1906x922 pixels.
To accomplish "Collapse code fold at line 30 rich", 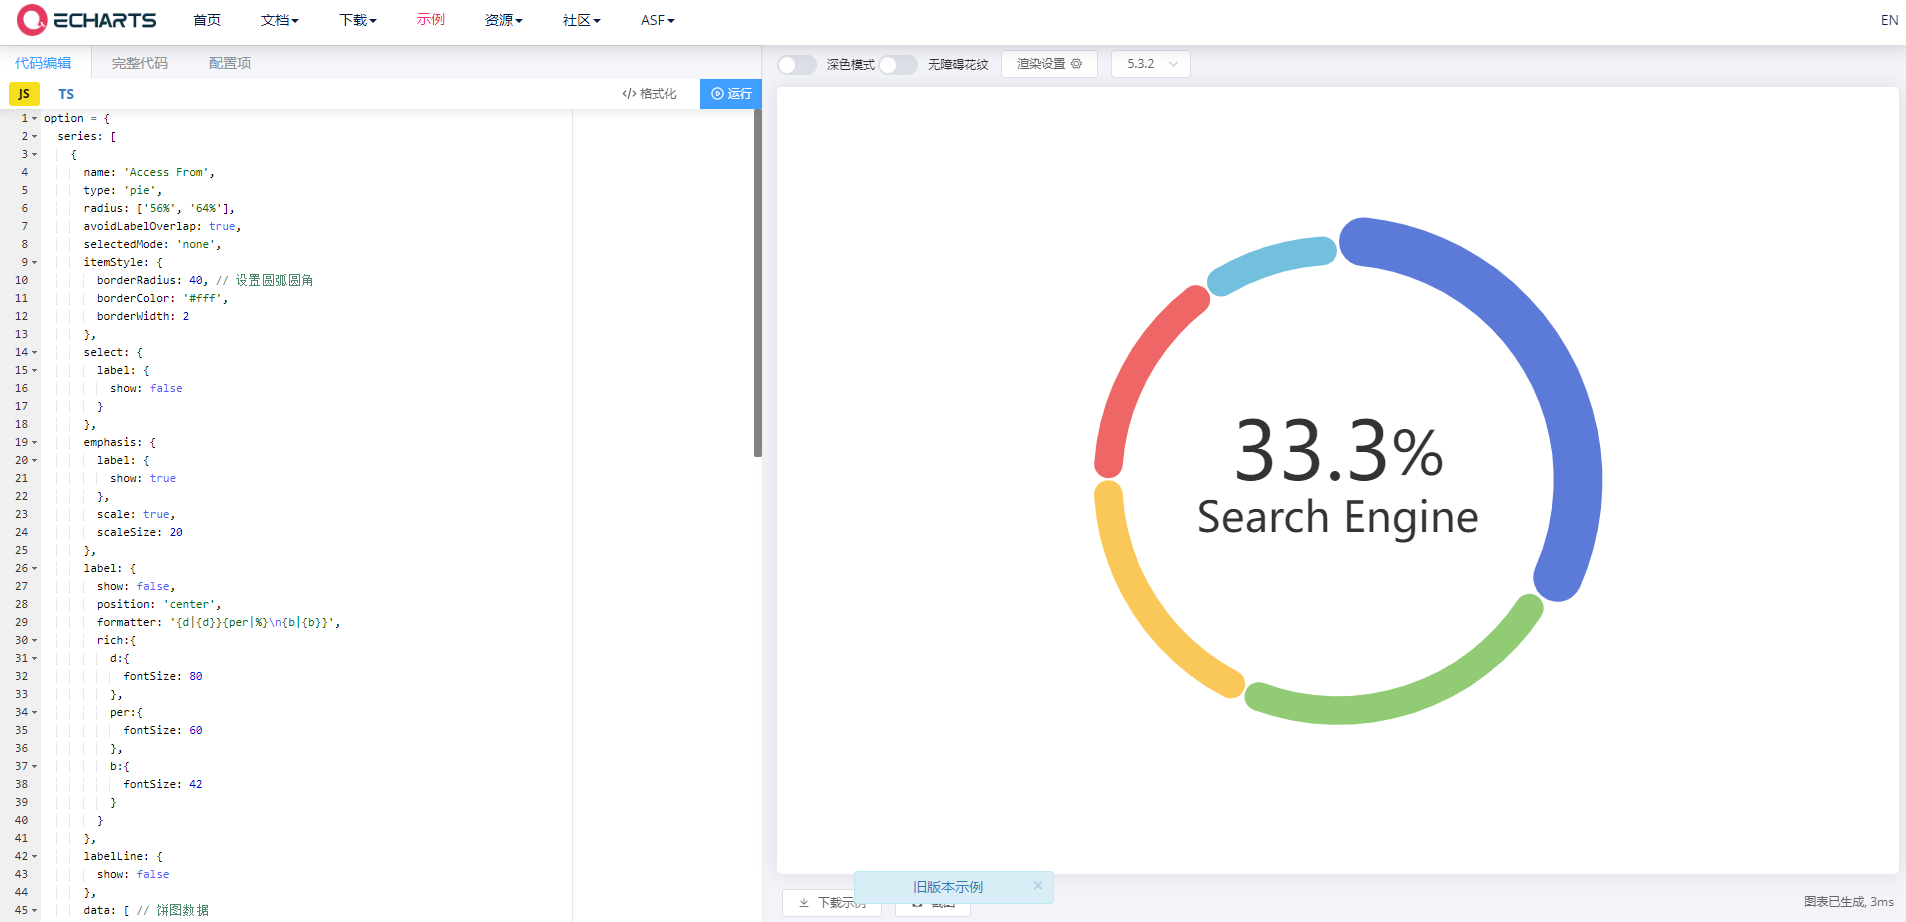I will (34, 640).
